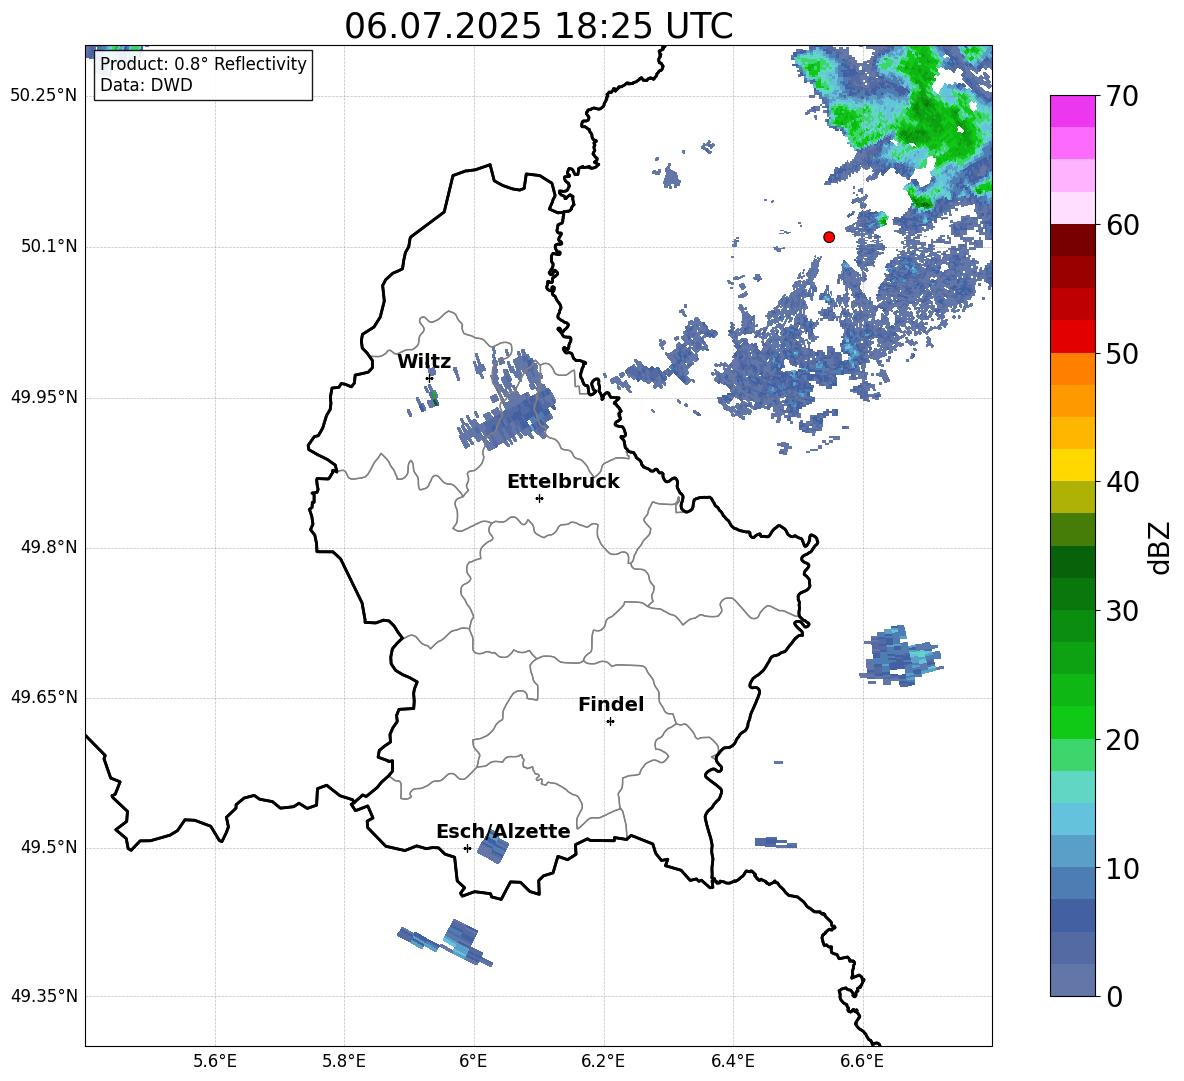
Task: Click the cross marker below Findel
Action: (610, 722)
